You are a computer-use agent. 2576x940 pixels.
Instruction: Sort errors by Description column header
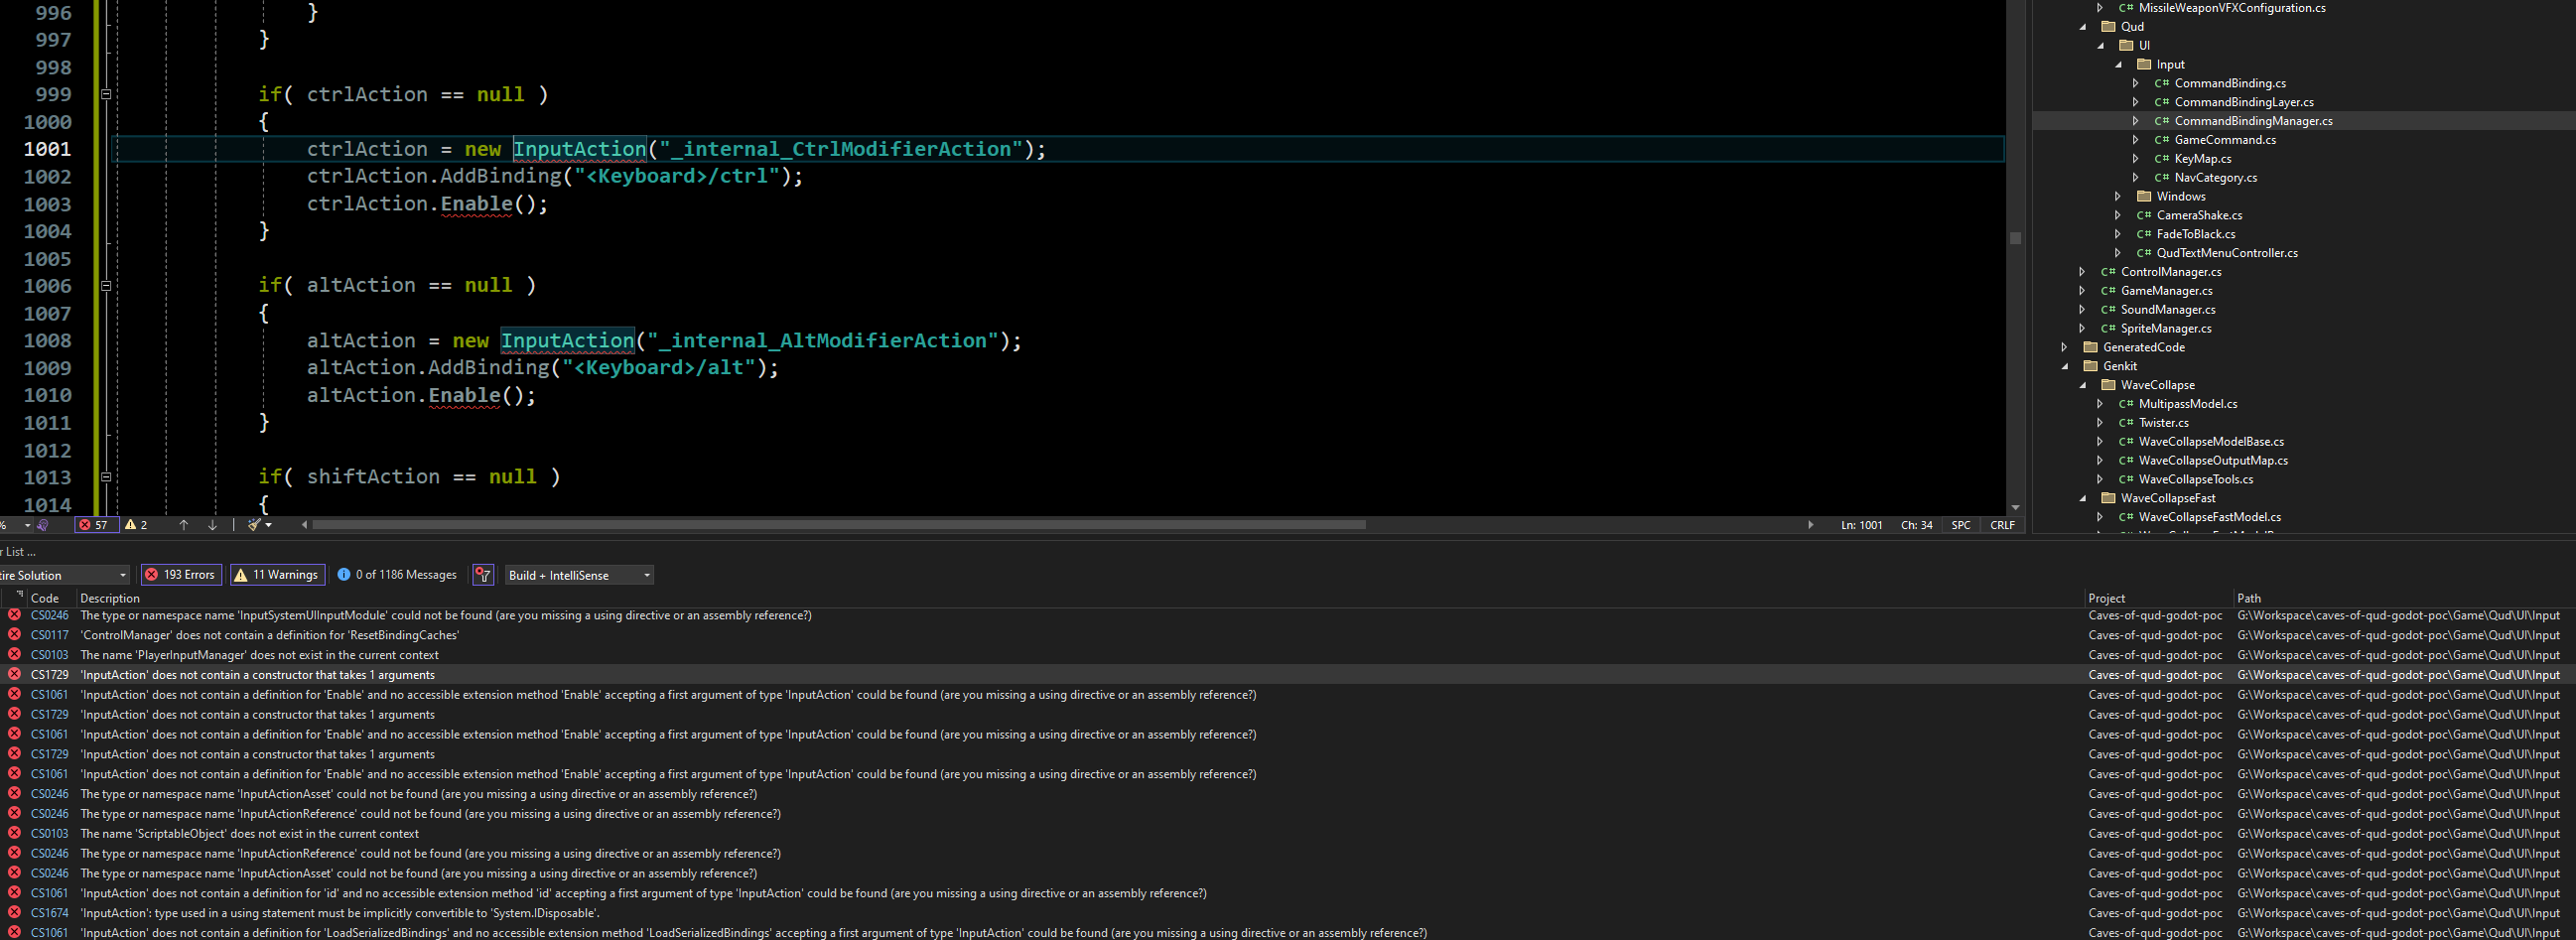(x=110, y=598)
